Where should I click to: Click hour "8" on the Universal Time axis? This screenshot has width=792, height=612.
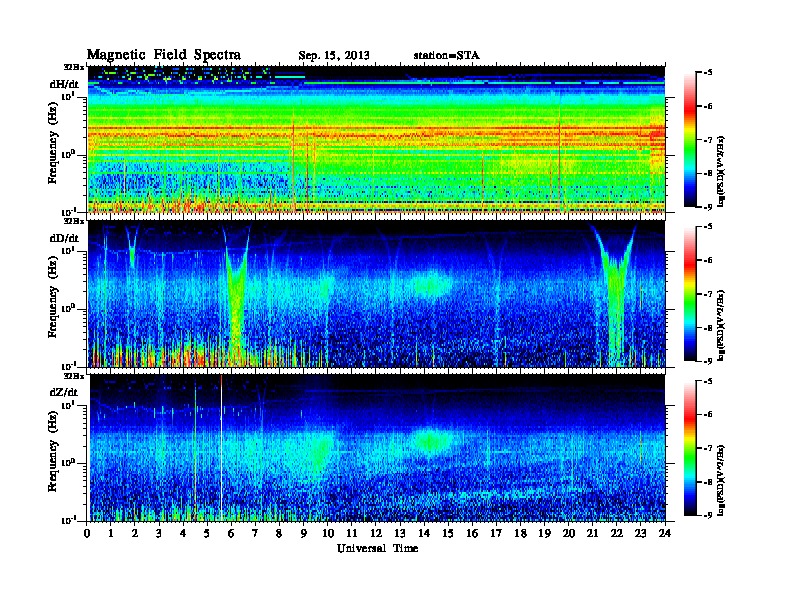(280, 533)
